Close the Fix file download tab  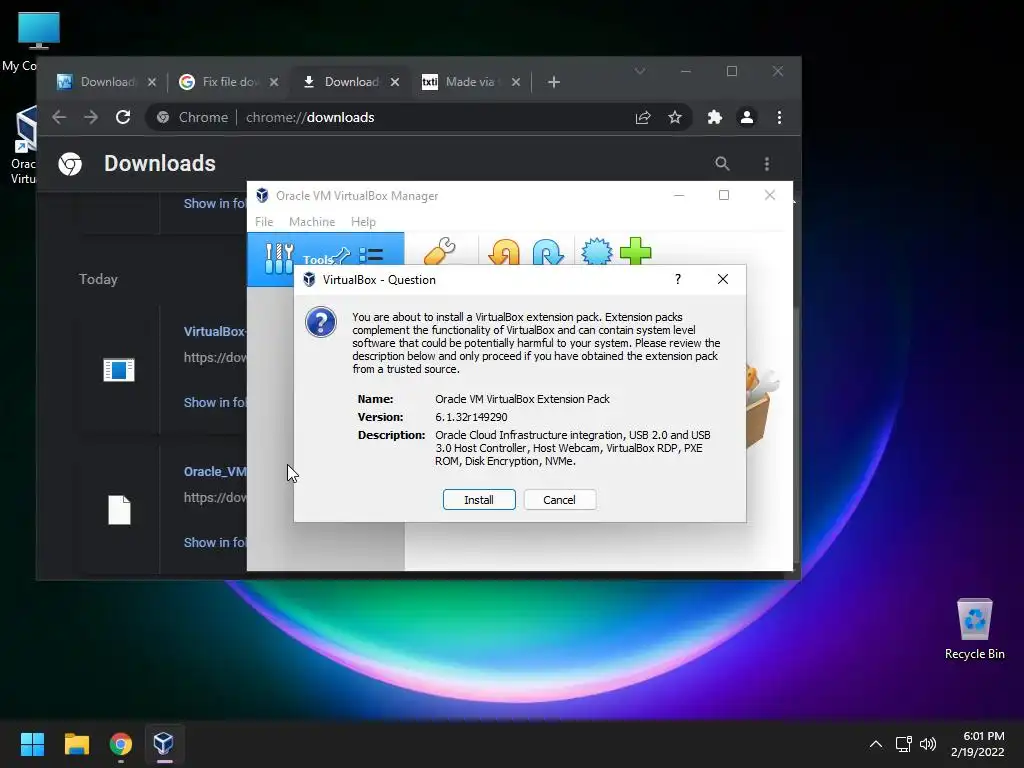(274, 82)
